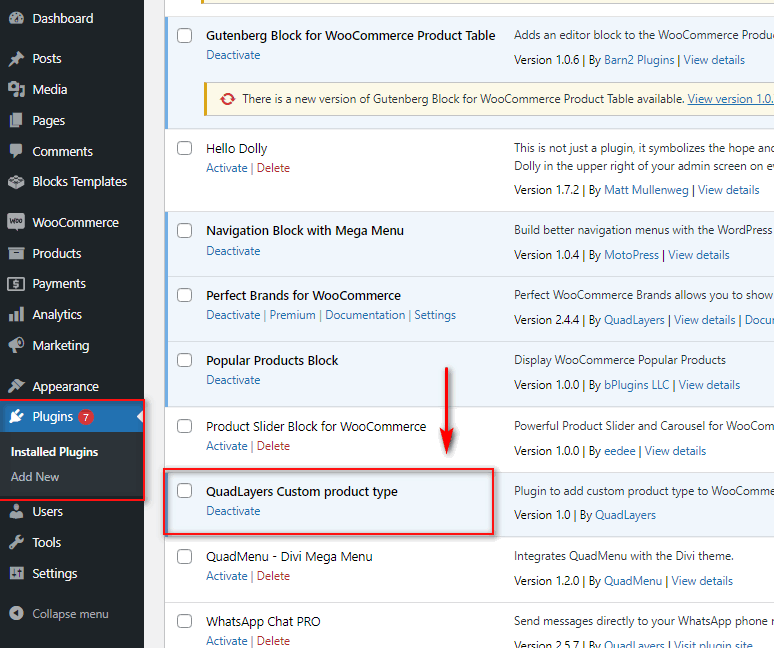774x648 pixels.
Task: View details for Navigation Block plugin
Action: tap(698, 255)
